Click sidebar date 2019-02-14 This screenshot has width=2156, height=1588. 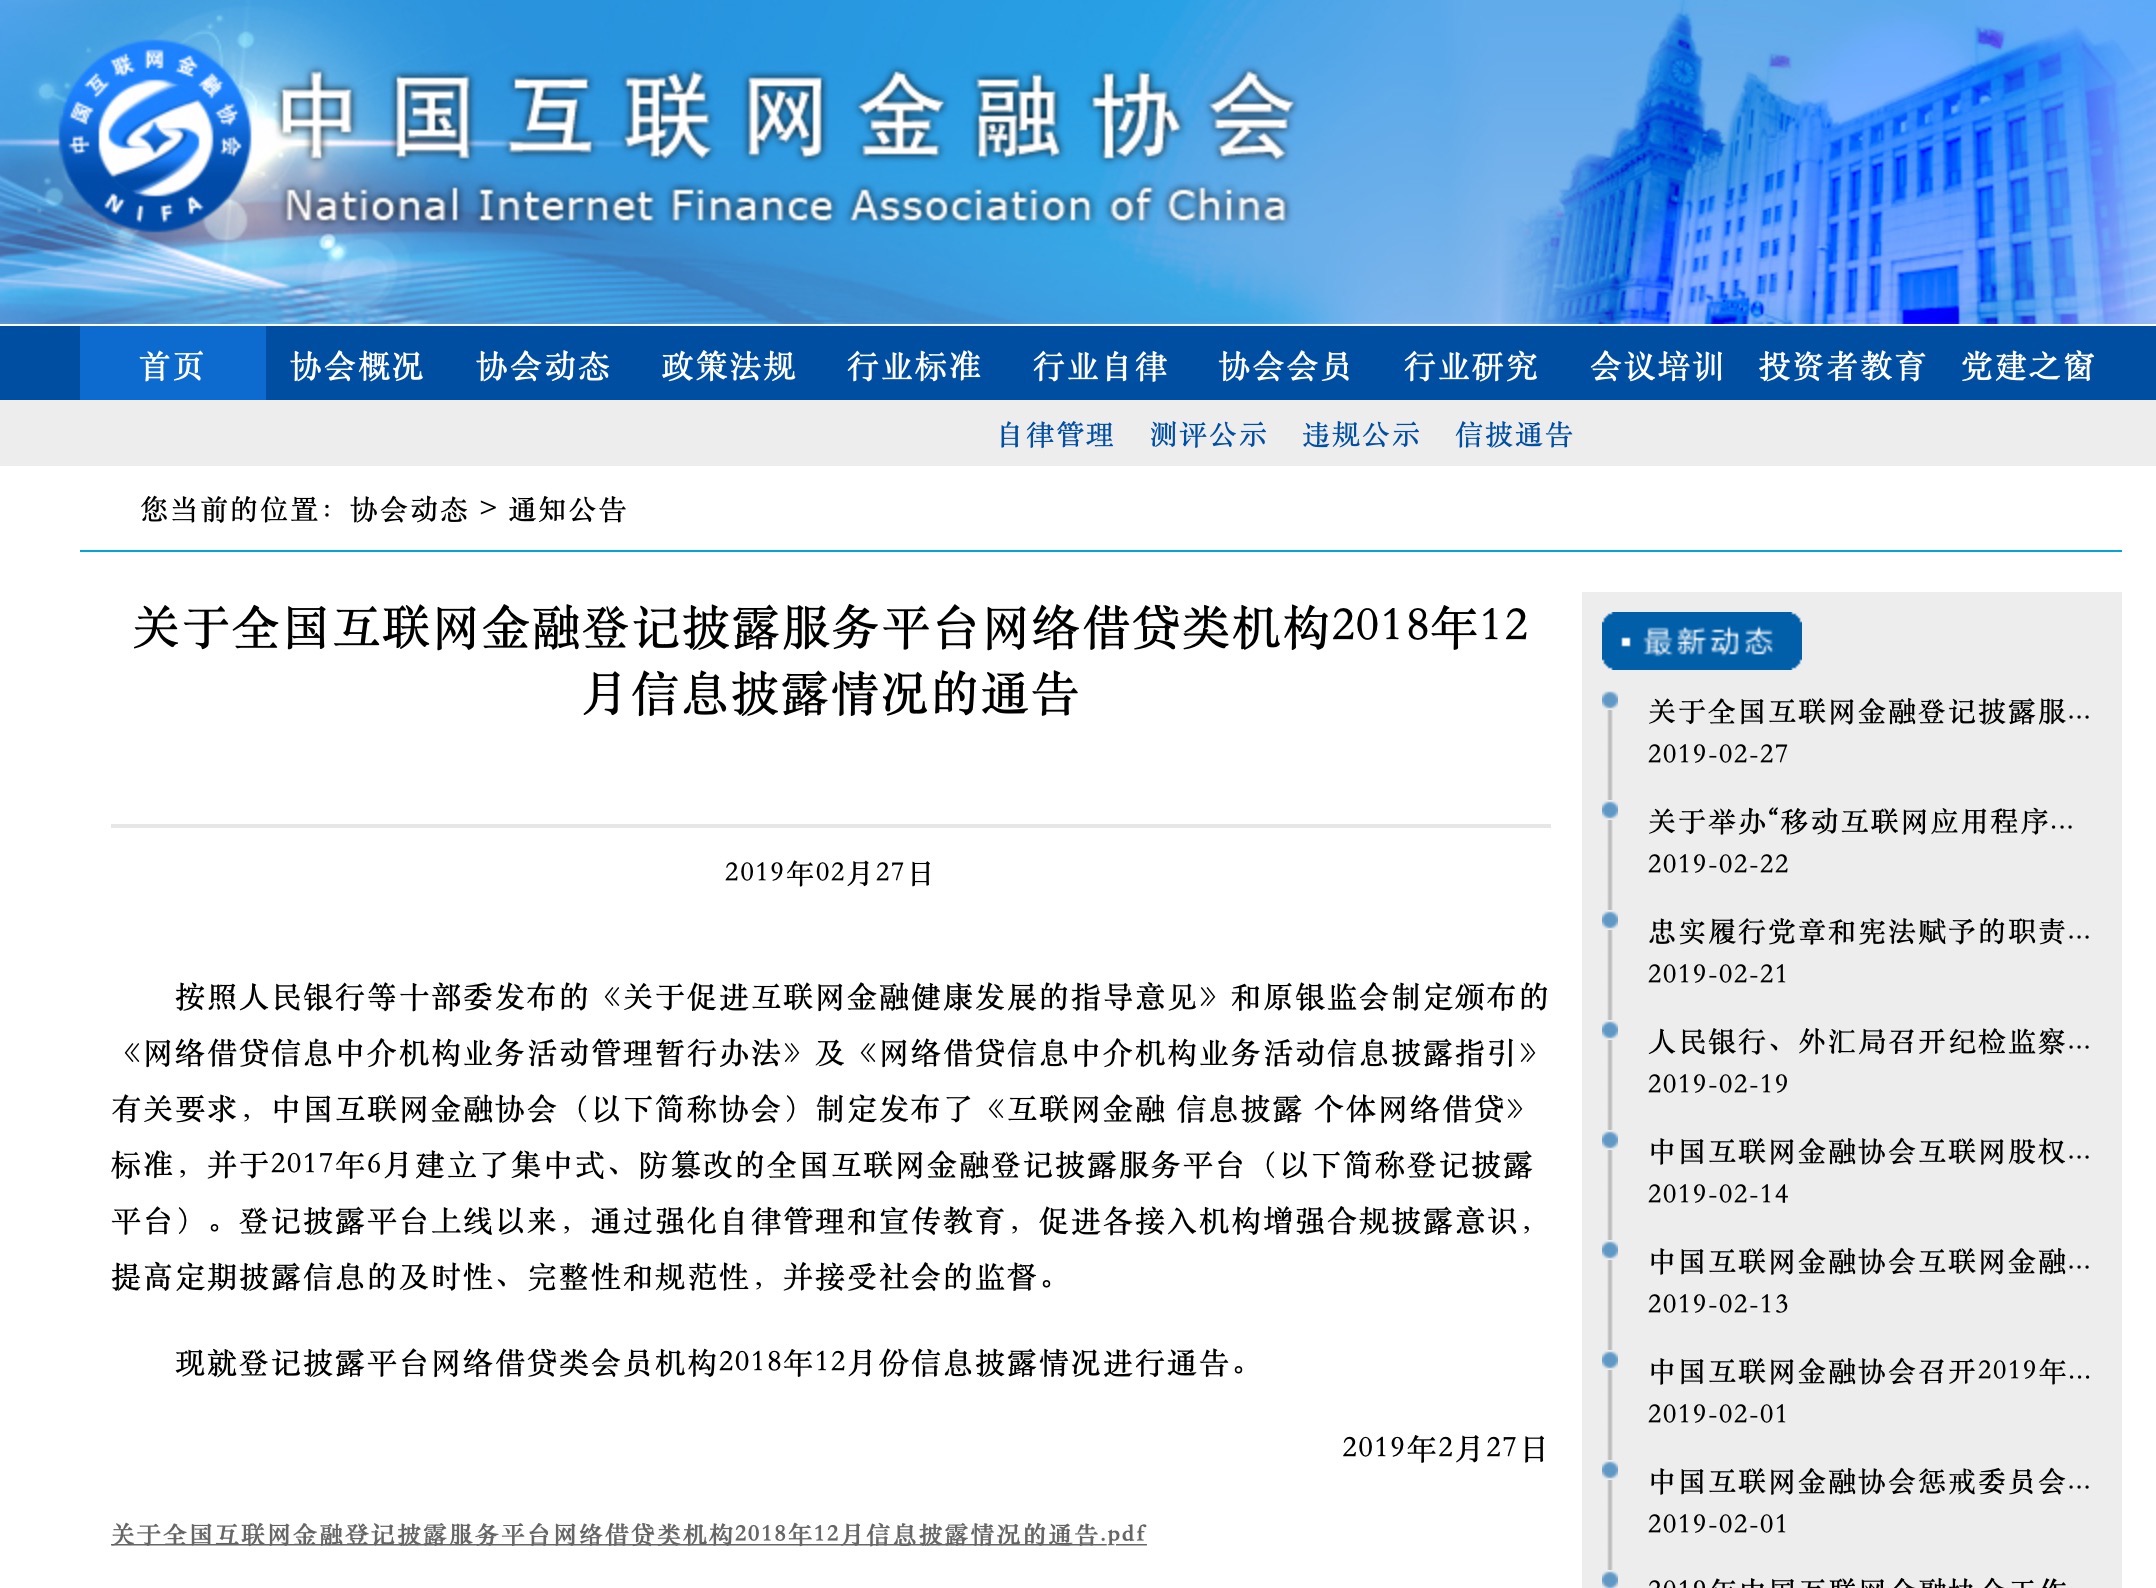[x=1718, y=1194]
